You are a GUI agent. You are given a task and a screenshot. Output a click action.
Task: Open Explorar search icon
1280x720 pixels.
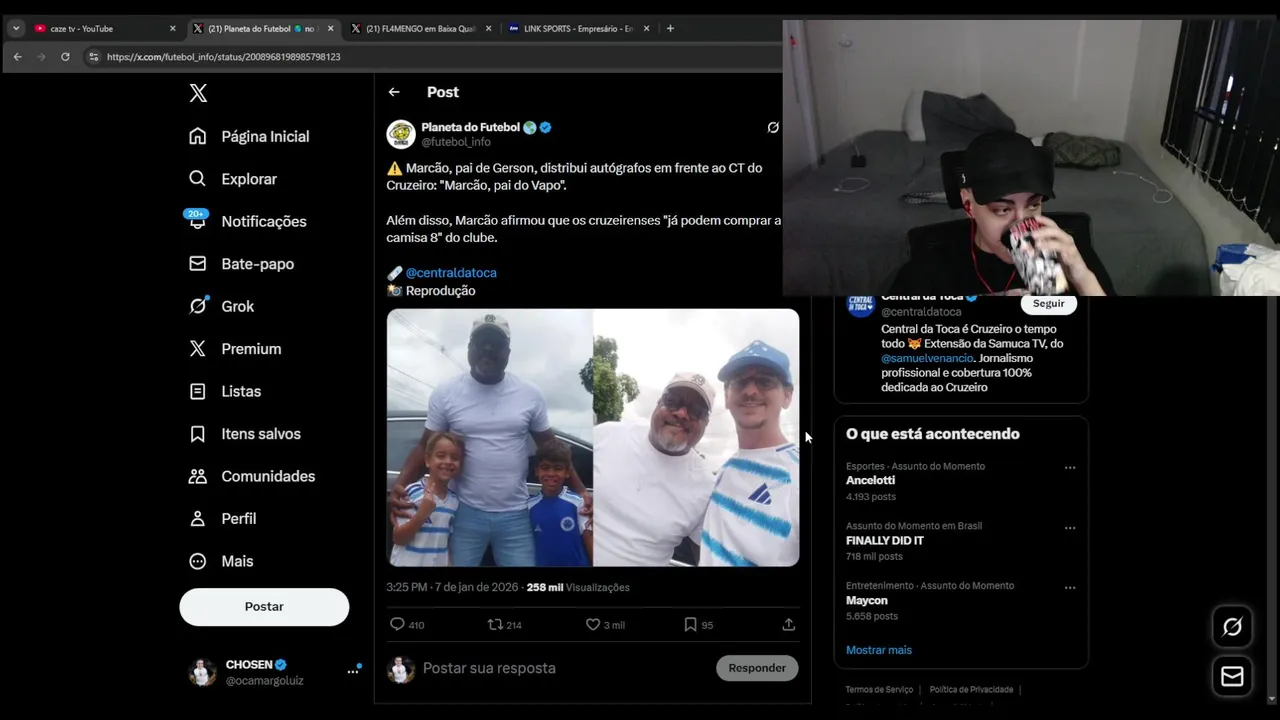[x=198, y=179]
